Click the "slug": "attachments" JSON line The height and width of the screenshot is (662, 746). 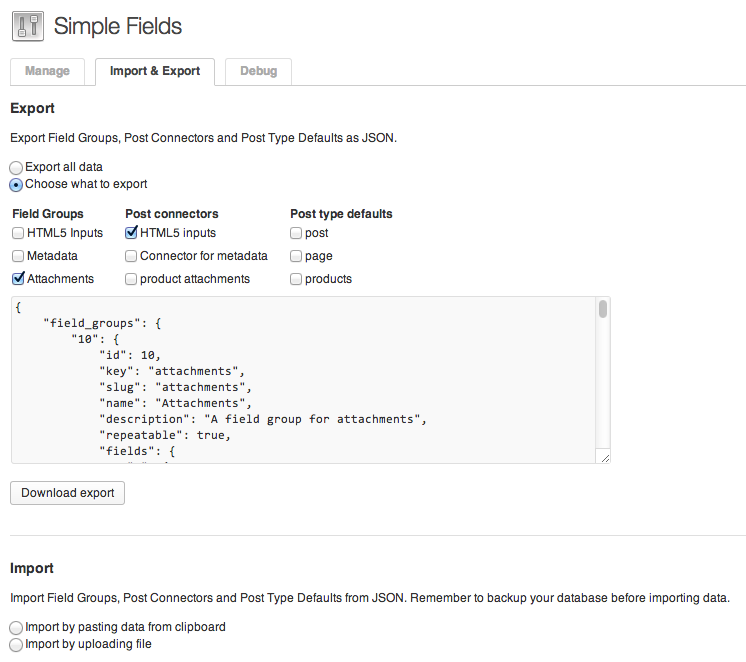pyautogui.click(x=175, y=387)
